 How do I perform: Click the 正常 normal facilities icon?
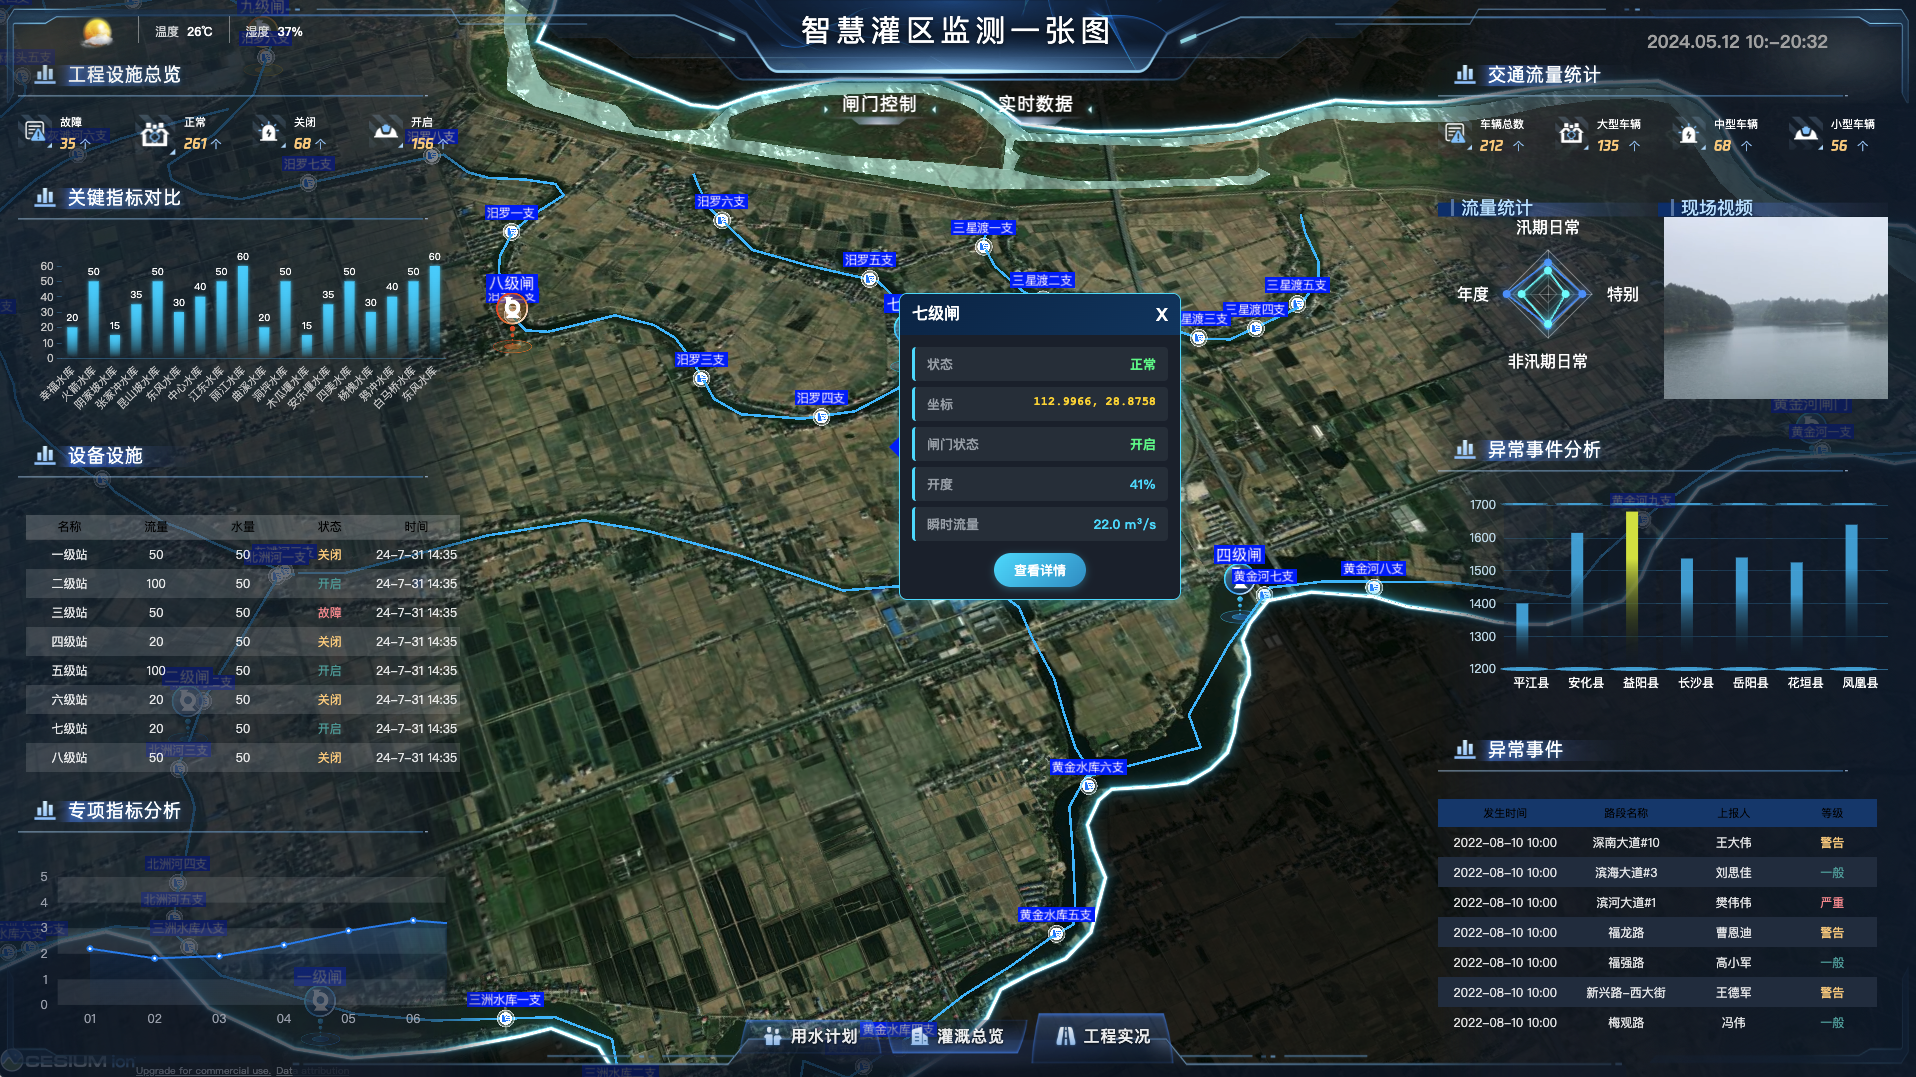click(154, 133)
